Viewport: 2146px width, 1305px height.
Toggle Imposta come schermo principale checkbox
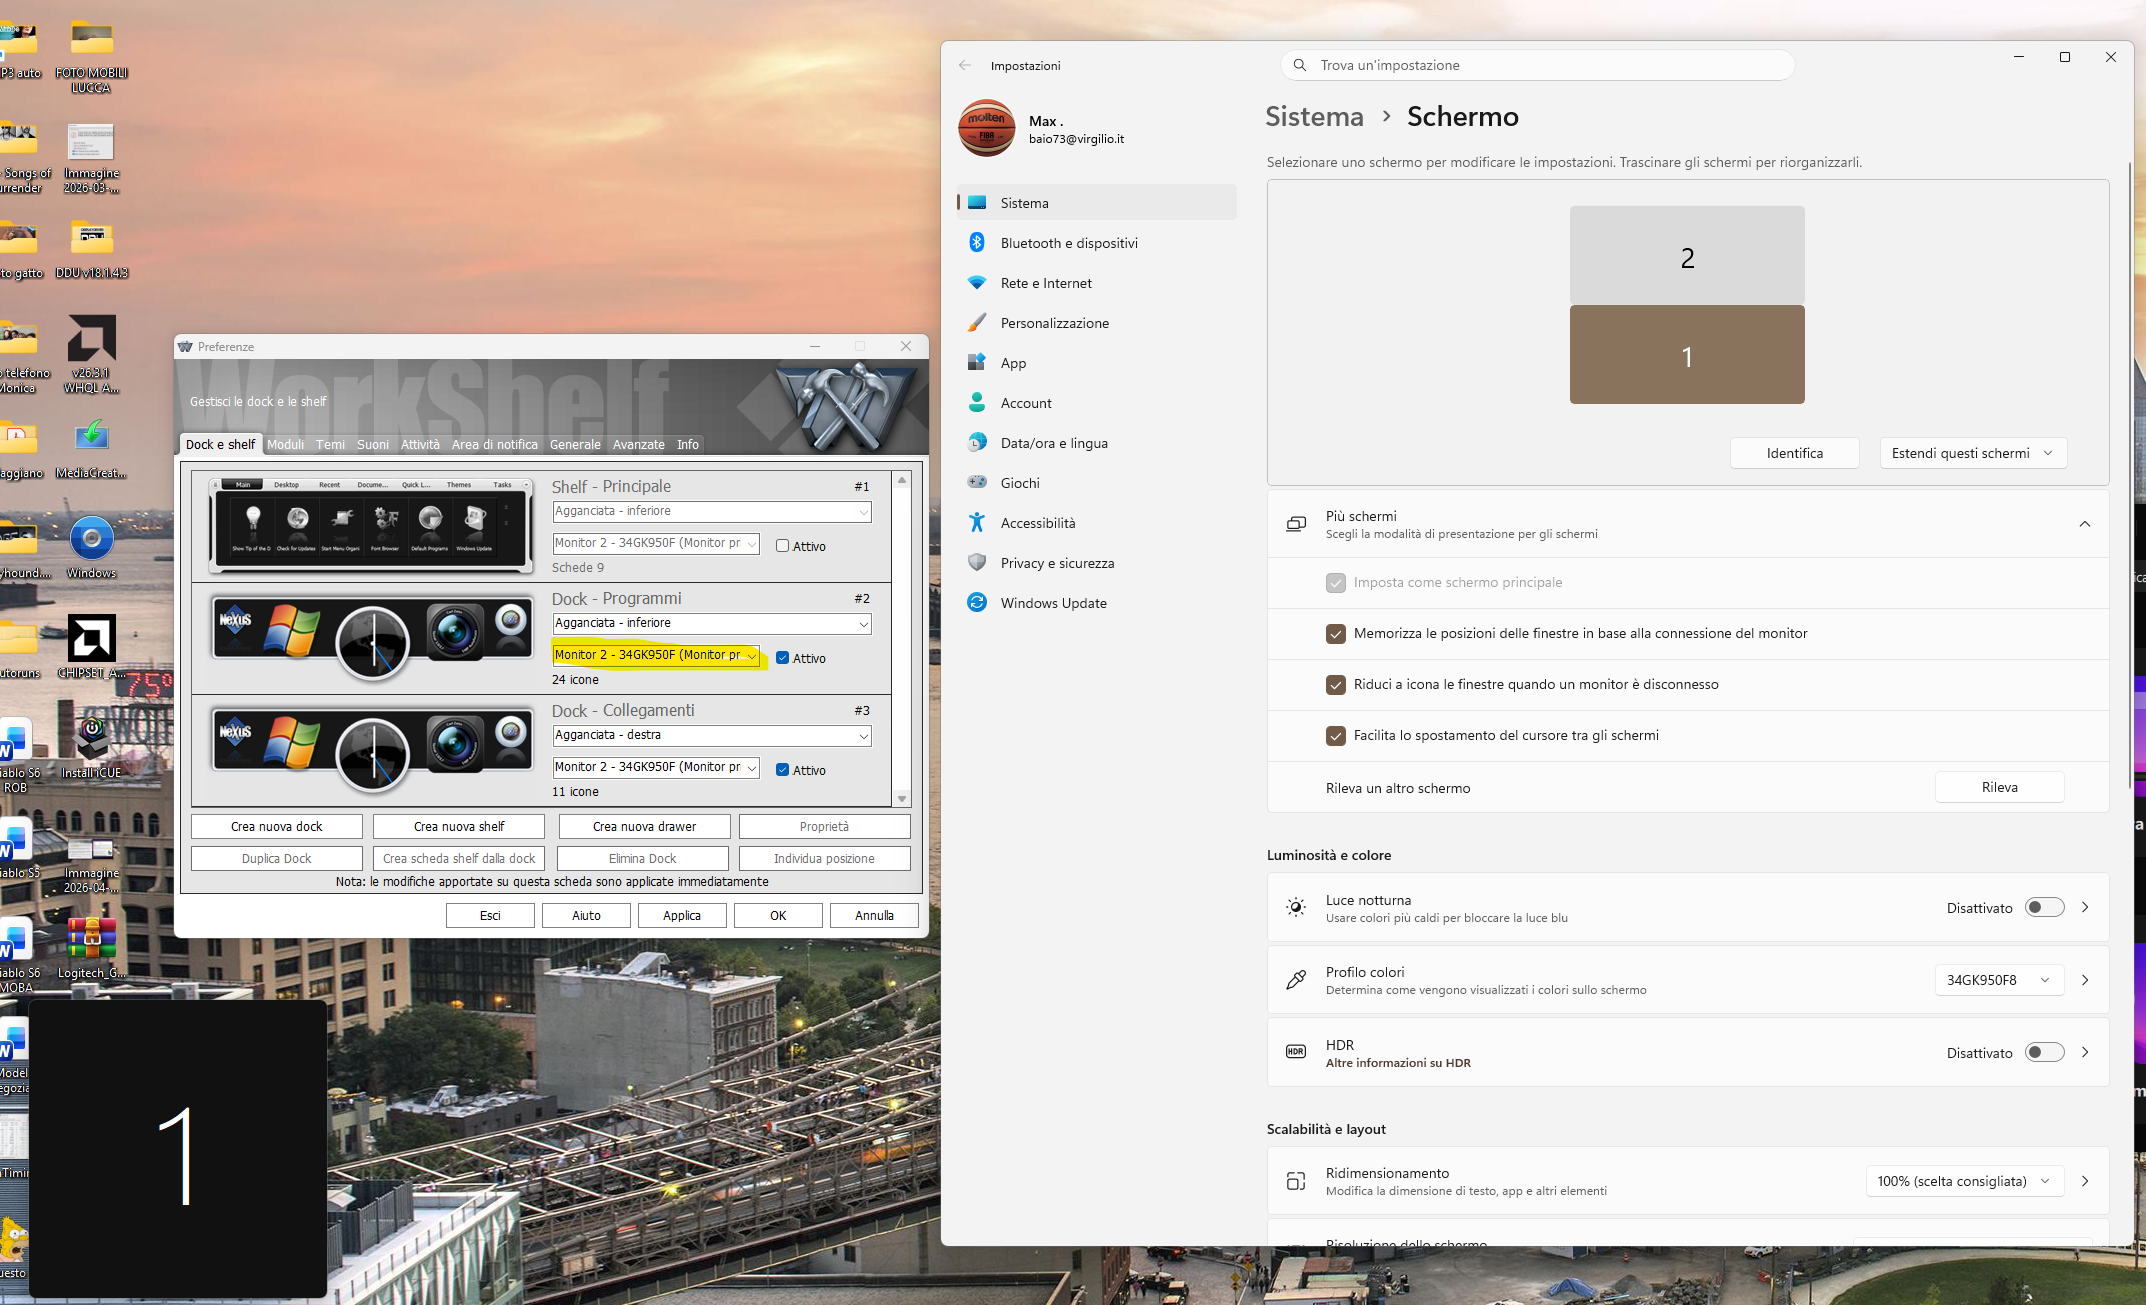1336,583
